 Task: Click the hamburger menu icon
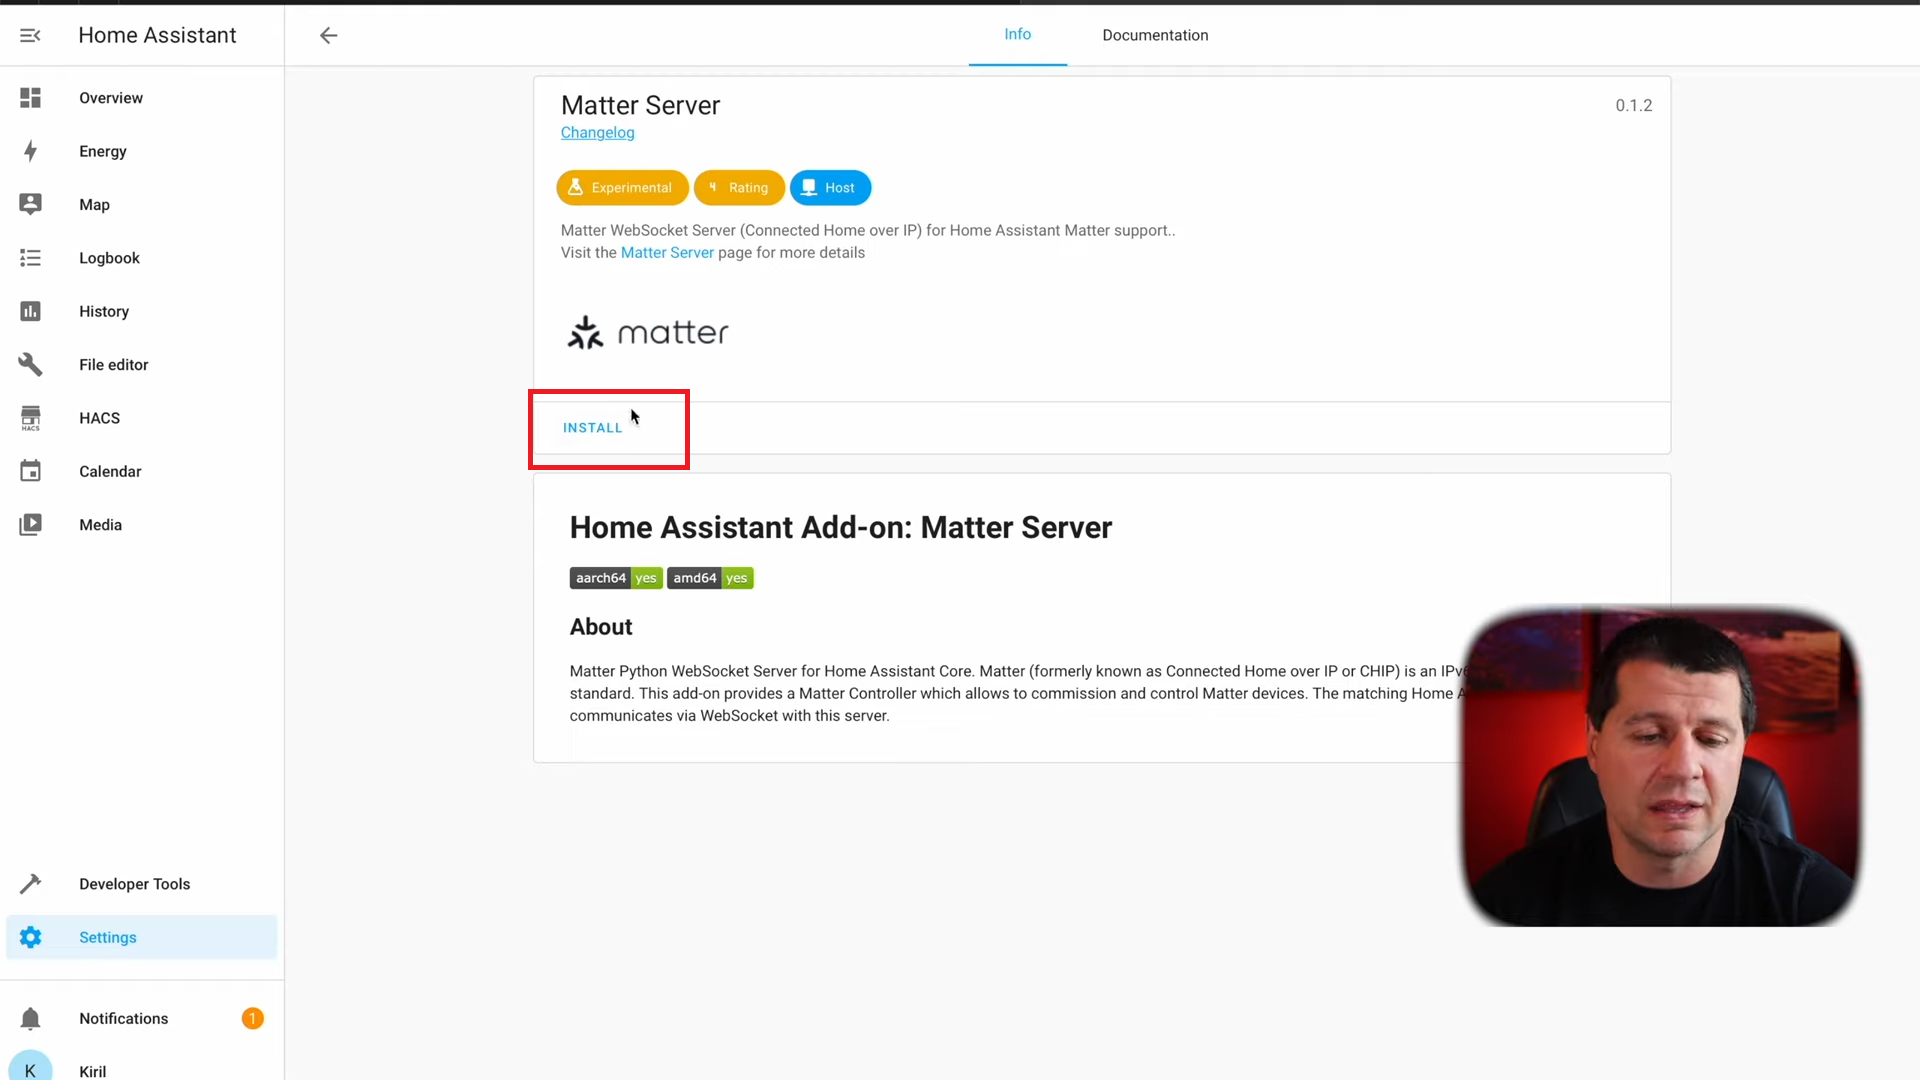[29, 34]
